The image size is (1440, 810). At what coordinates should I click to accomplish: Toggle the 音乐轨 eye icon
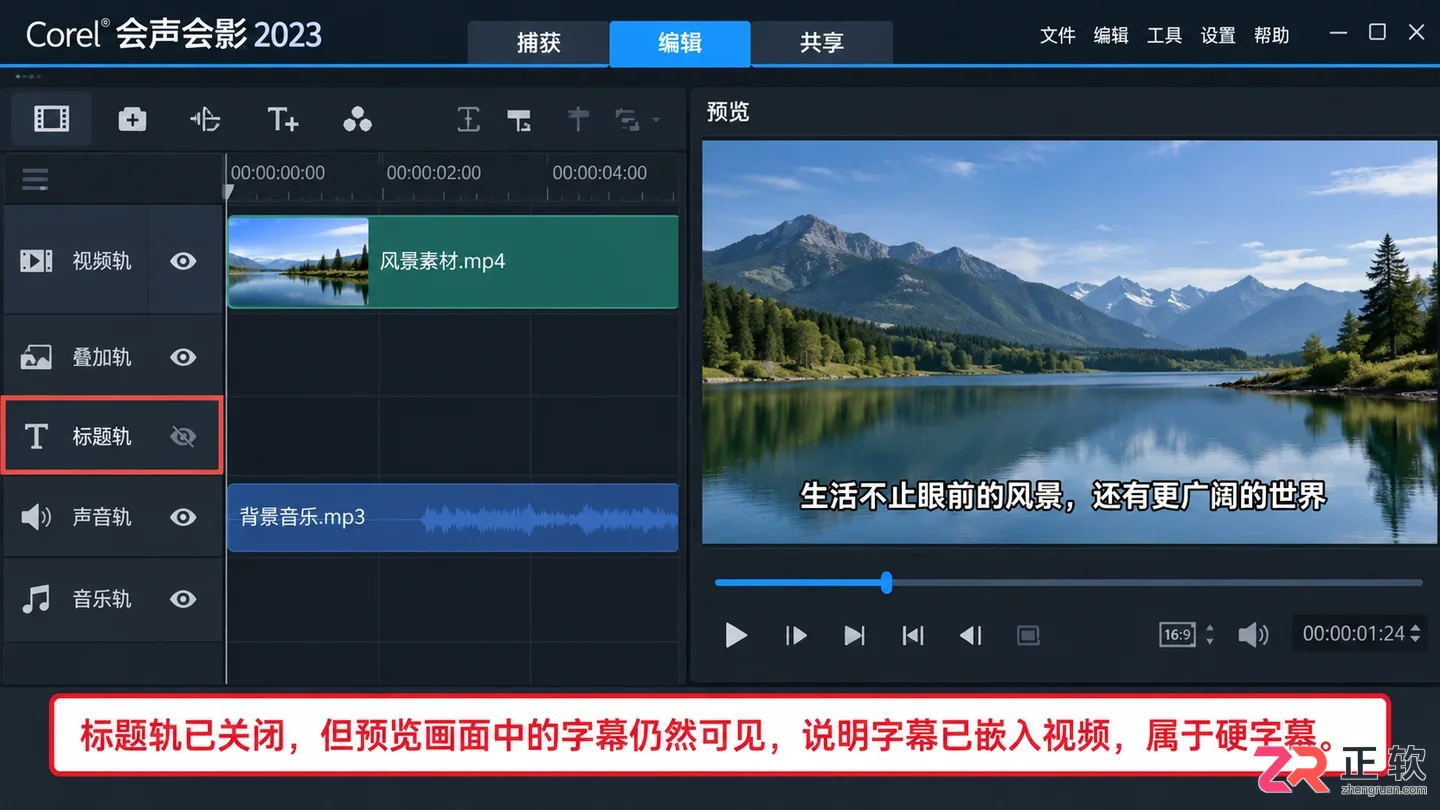coord(183,599)
